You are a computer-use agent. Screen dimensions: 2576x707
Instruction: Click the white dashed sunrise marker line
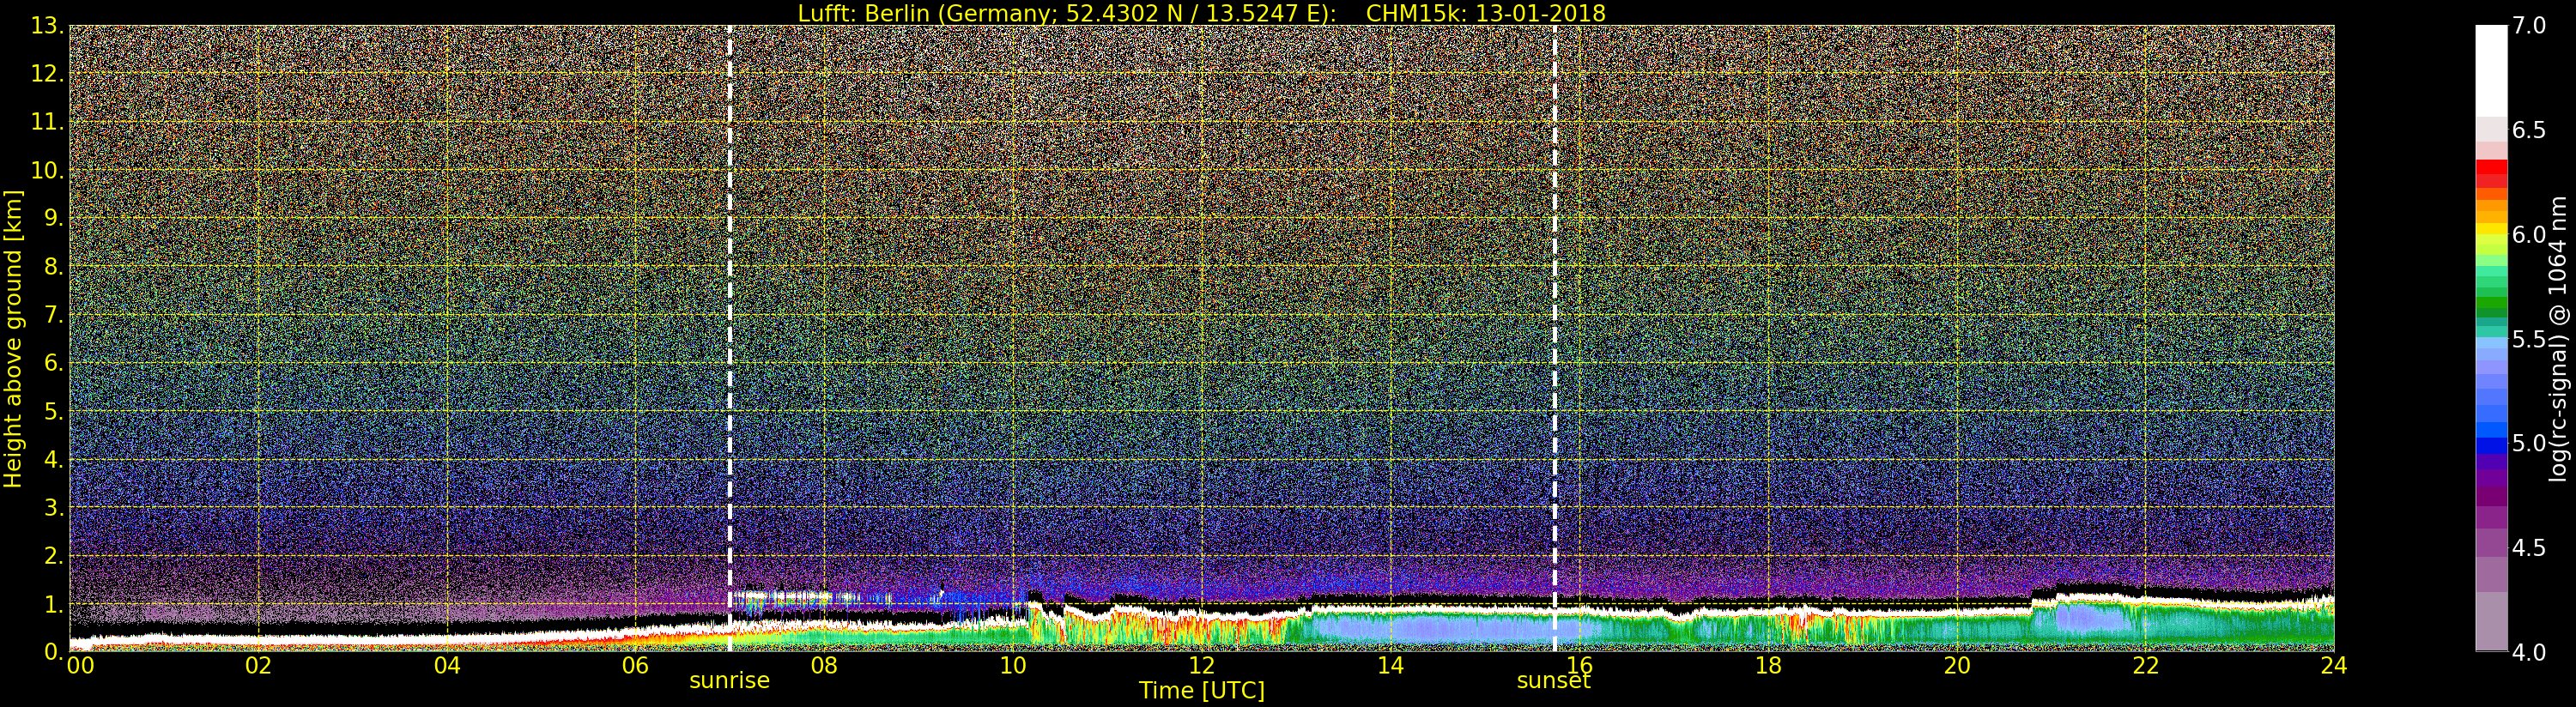[x=730, y=300]
